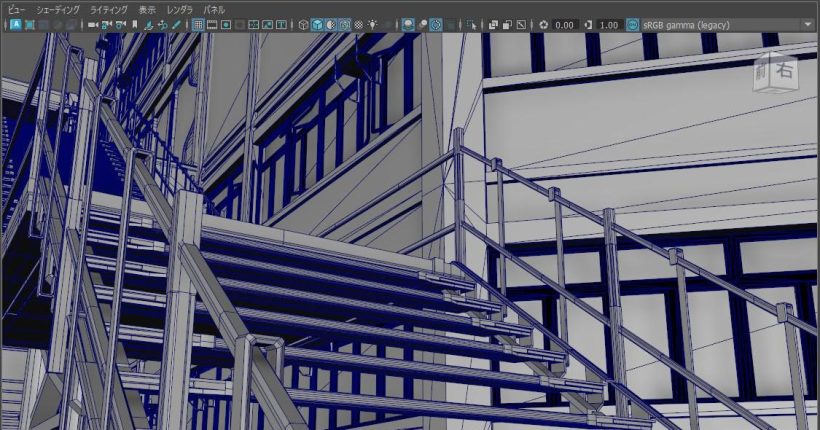820x430 pixels.
Task: Open the sRGB gamma (legacy) dropdown
Action: [727, 25]
